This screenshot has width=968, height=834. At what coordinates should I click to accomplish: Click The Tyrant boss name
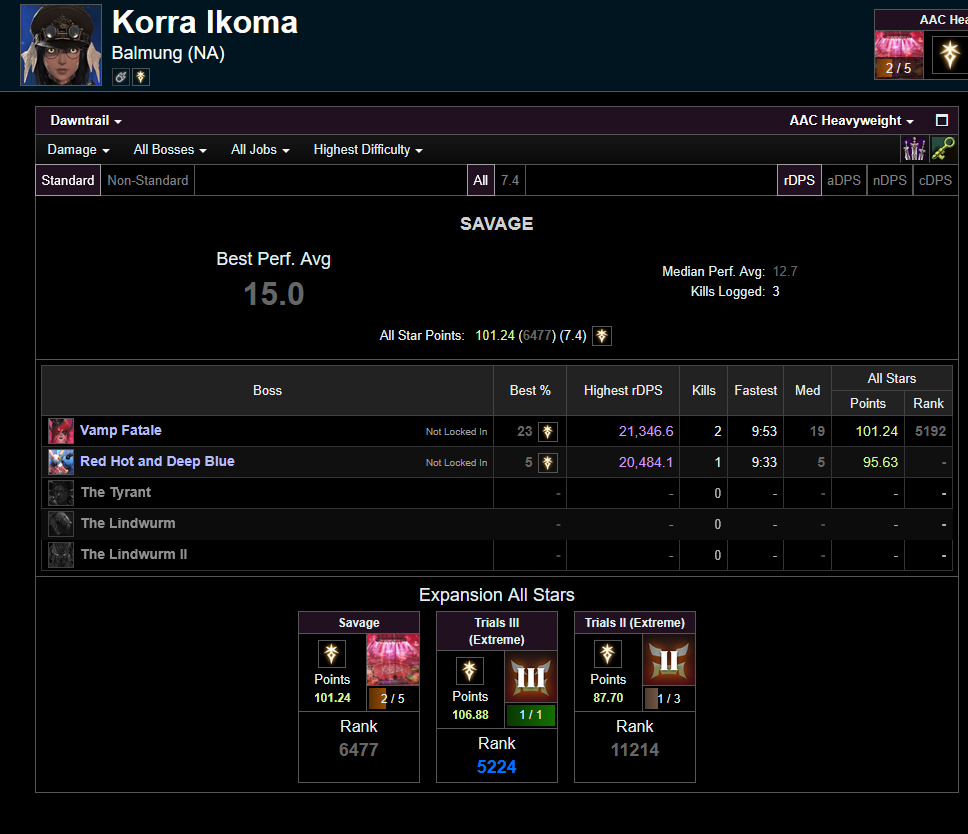[x=116, y=492]
